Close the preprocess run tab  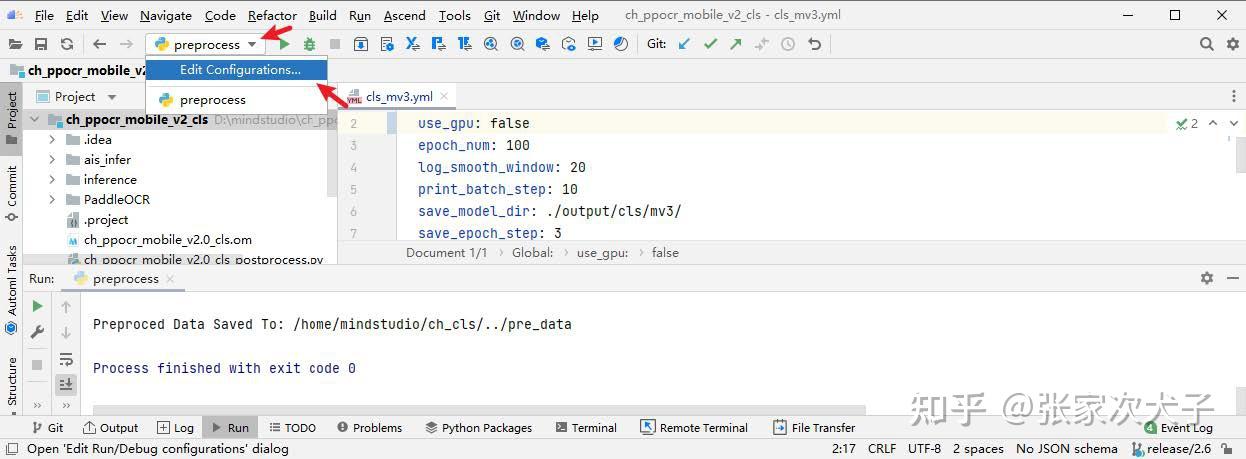click(x=169, y=279)
